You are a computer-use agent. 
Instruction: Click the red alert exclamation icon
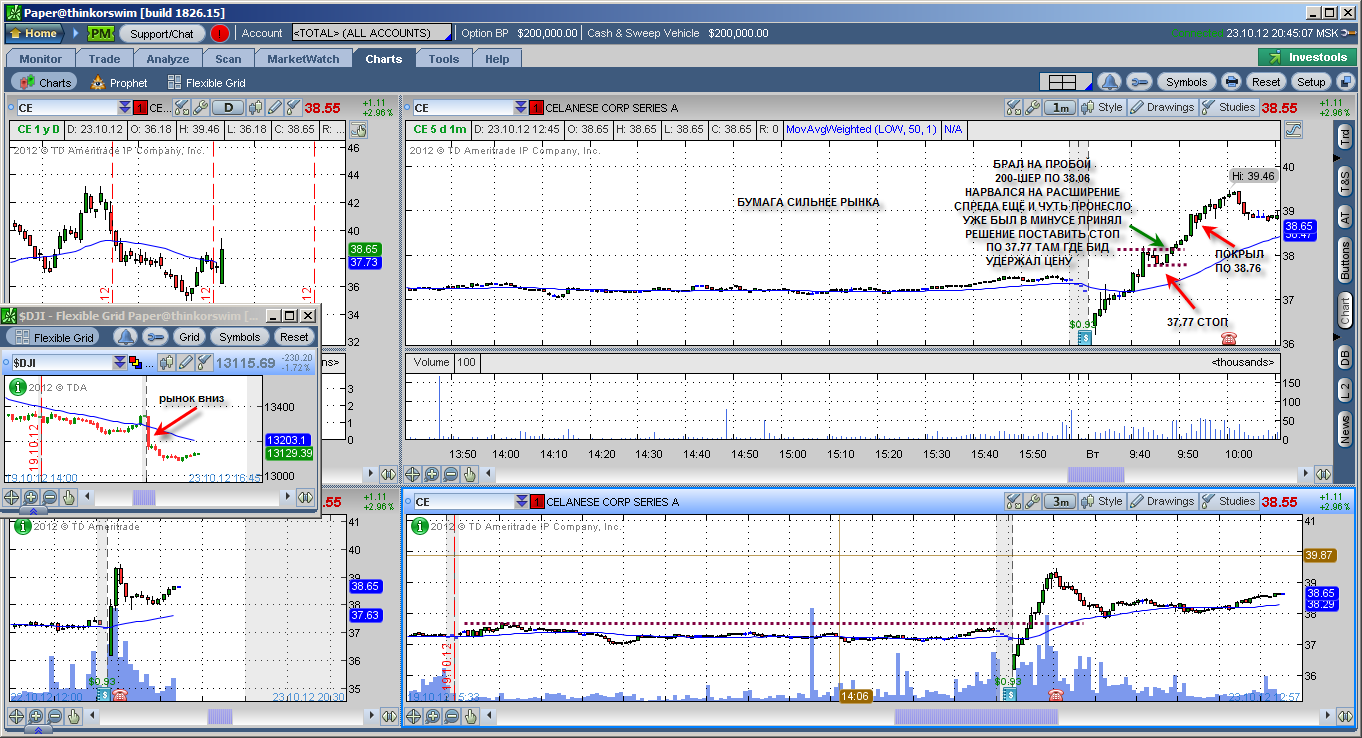[x=219, y=33]
